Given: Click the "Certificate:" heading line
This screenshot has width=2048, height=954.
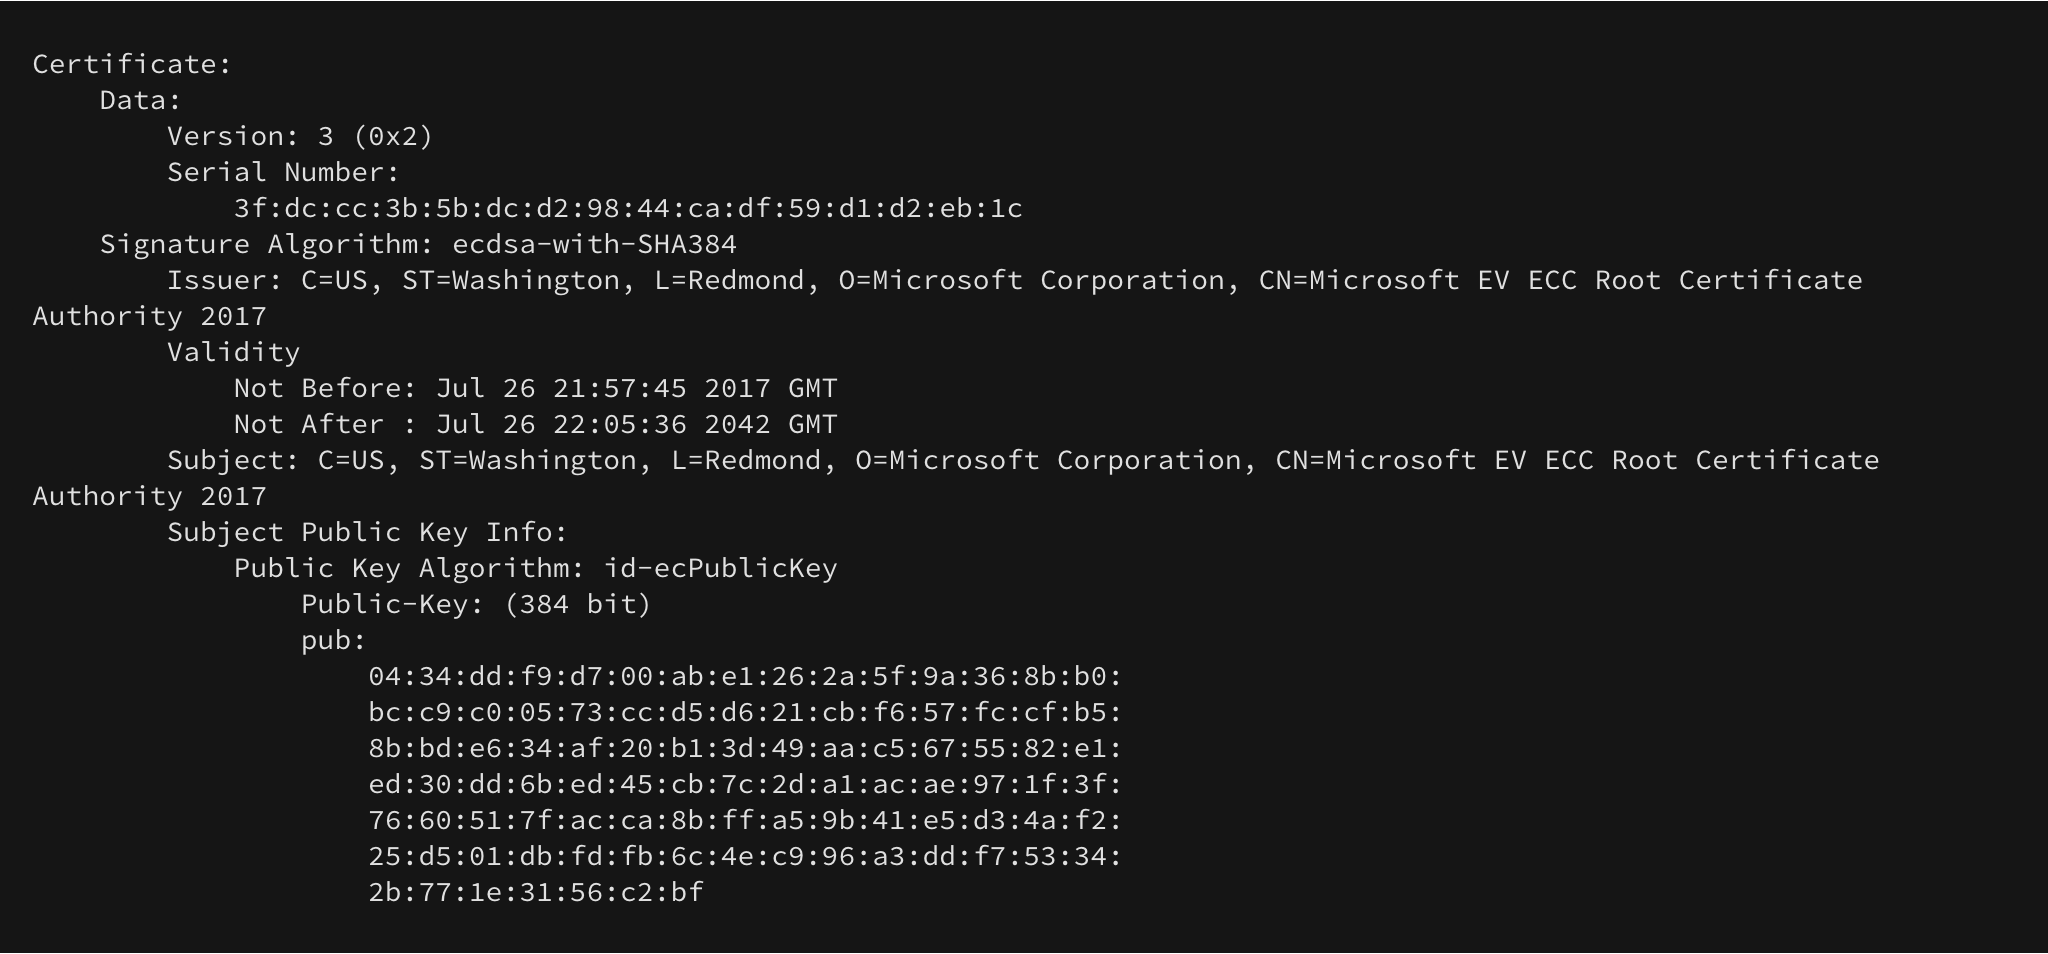Looking at the screenshot, I should (132, 64).
